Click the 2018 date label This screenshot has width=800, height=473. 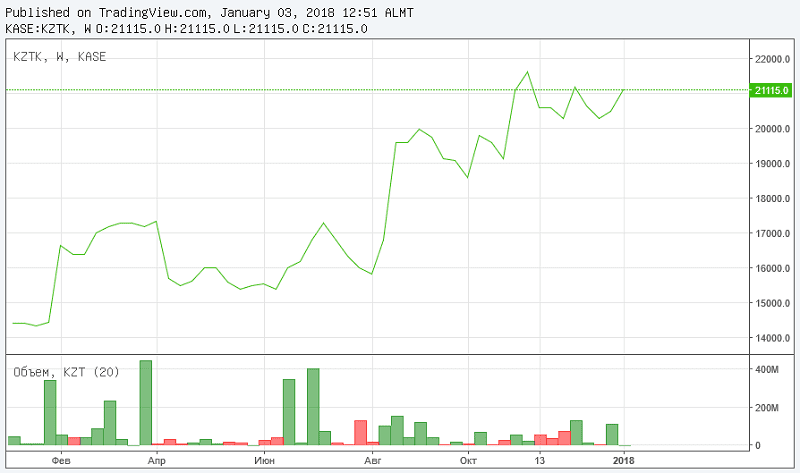(623, 461)
